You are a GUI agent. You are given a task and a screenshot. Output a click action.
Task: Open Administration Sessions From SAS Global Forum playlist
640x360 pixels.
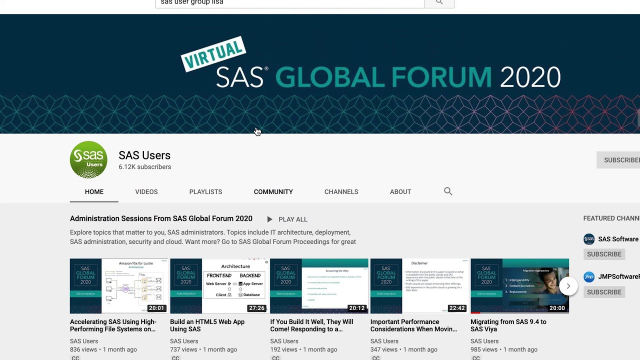161,218
